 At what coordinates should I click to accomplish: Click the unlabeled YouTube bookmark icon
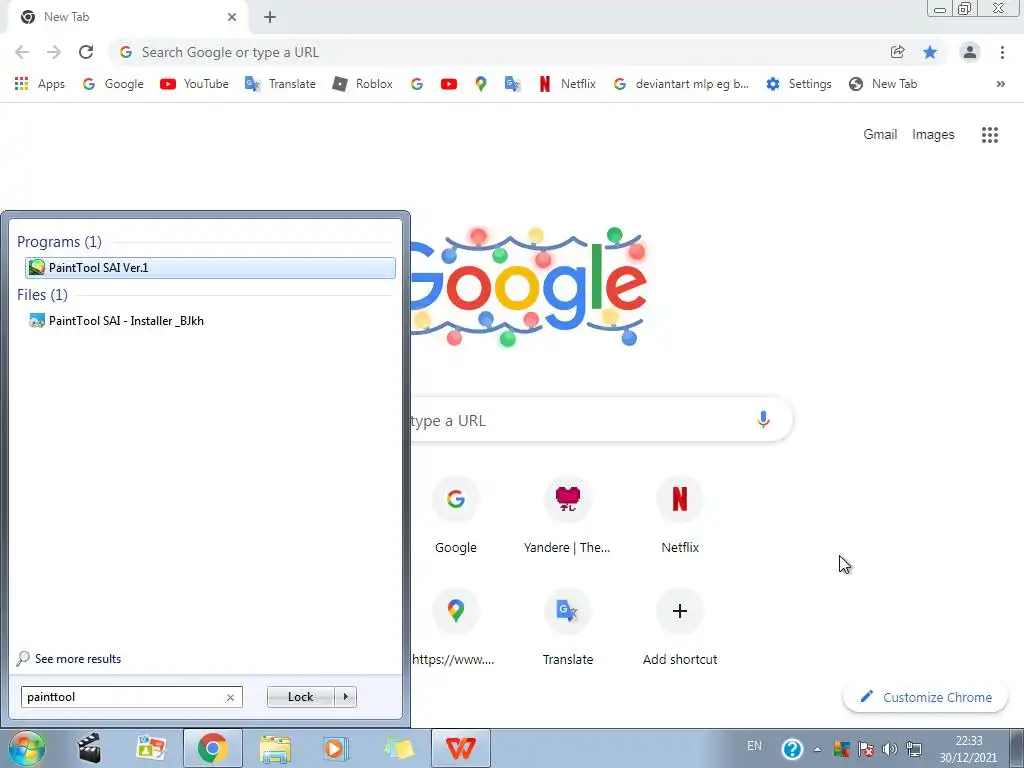click(449, 84)
